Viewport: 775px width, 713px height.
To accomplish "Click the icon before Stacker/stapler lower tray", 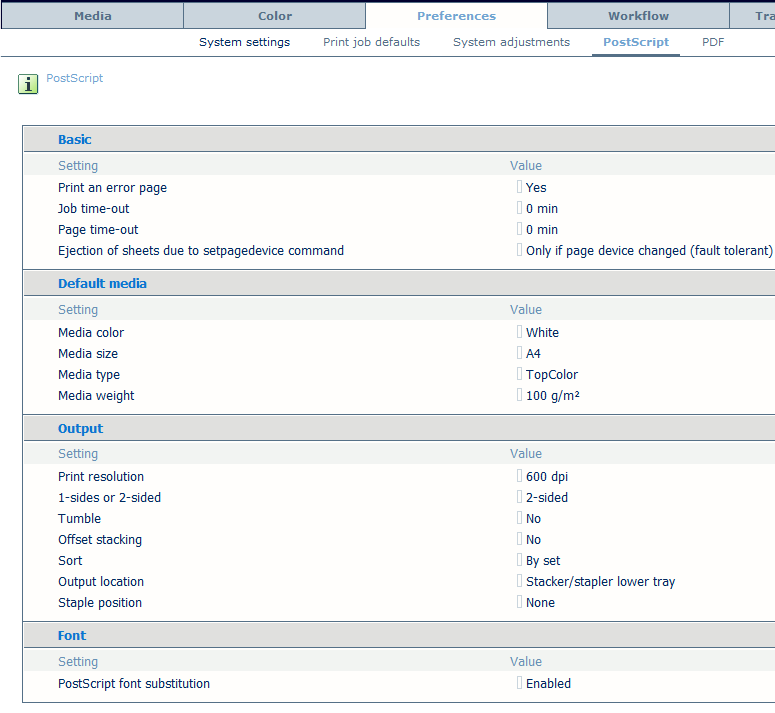I will click(519, 581).
